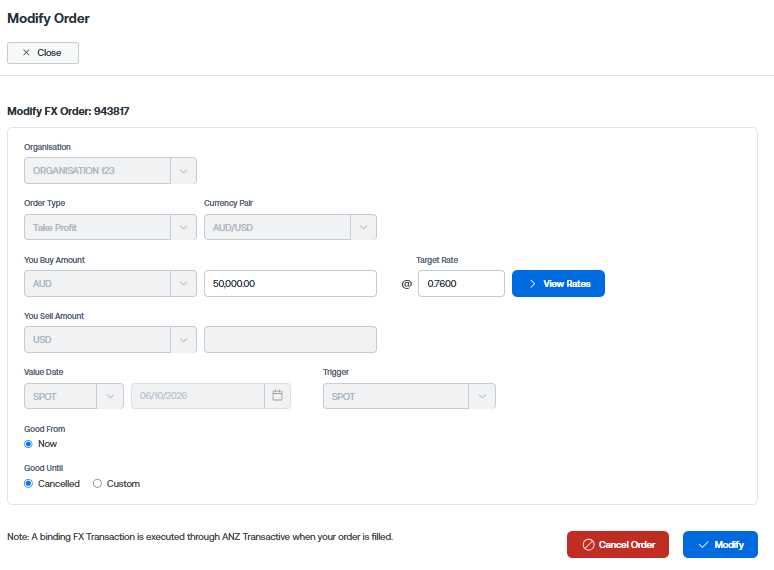Click the Value Date label
The width and height of the screenshot is (774, 570).
43,372
